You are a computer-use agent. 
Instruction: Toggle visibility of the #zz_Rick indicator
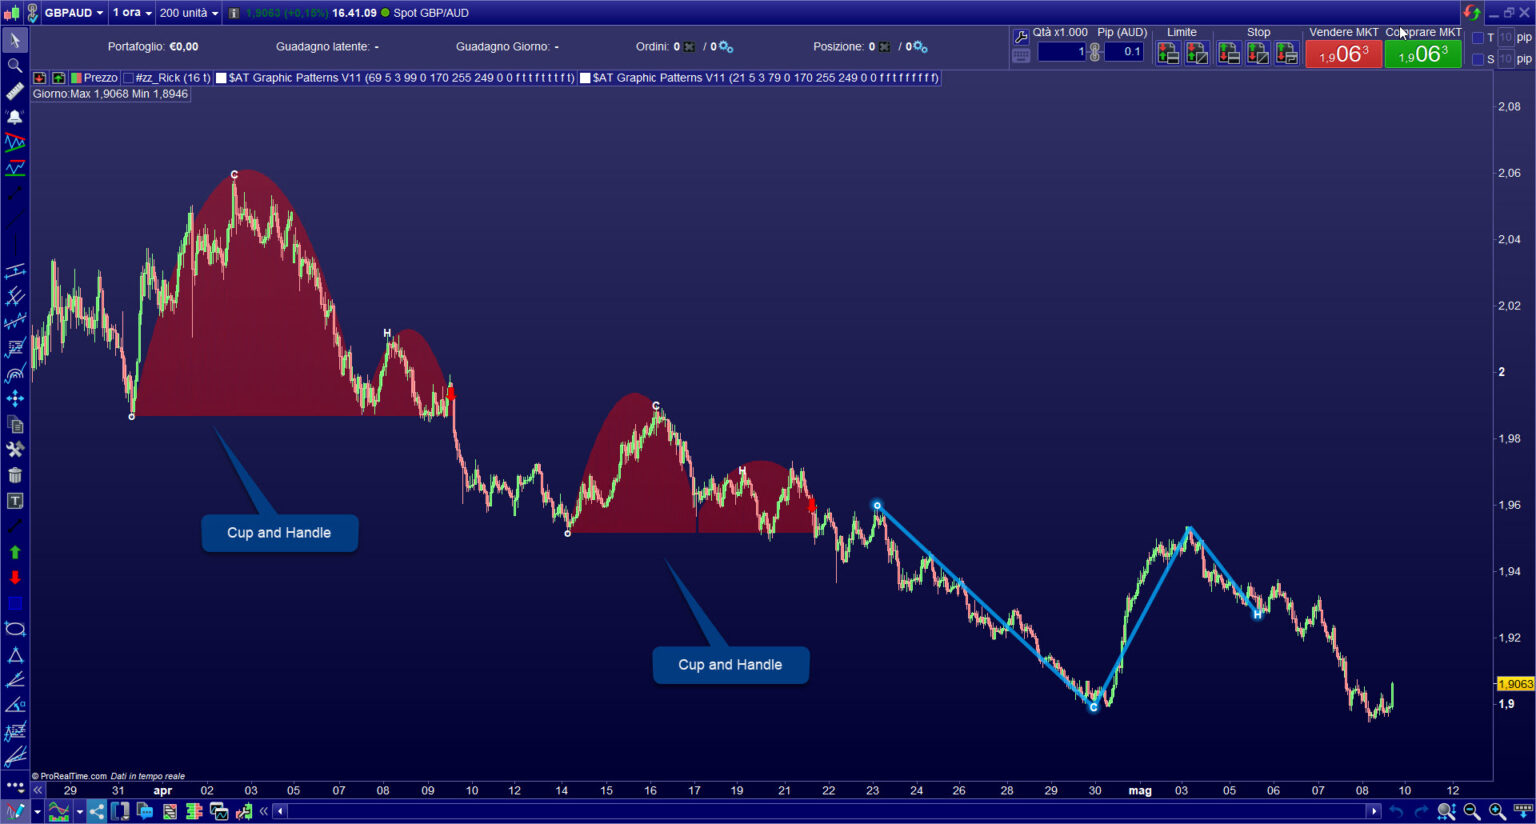(126, 77)
